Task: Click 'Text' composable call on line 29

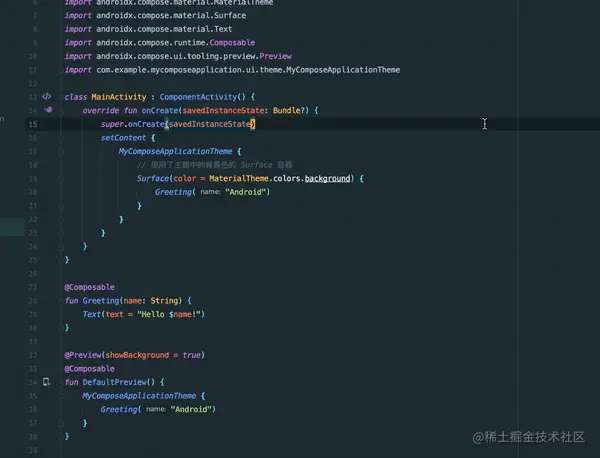Action: pyautogui.click(x=91, y=315)
